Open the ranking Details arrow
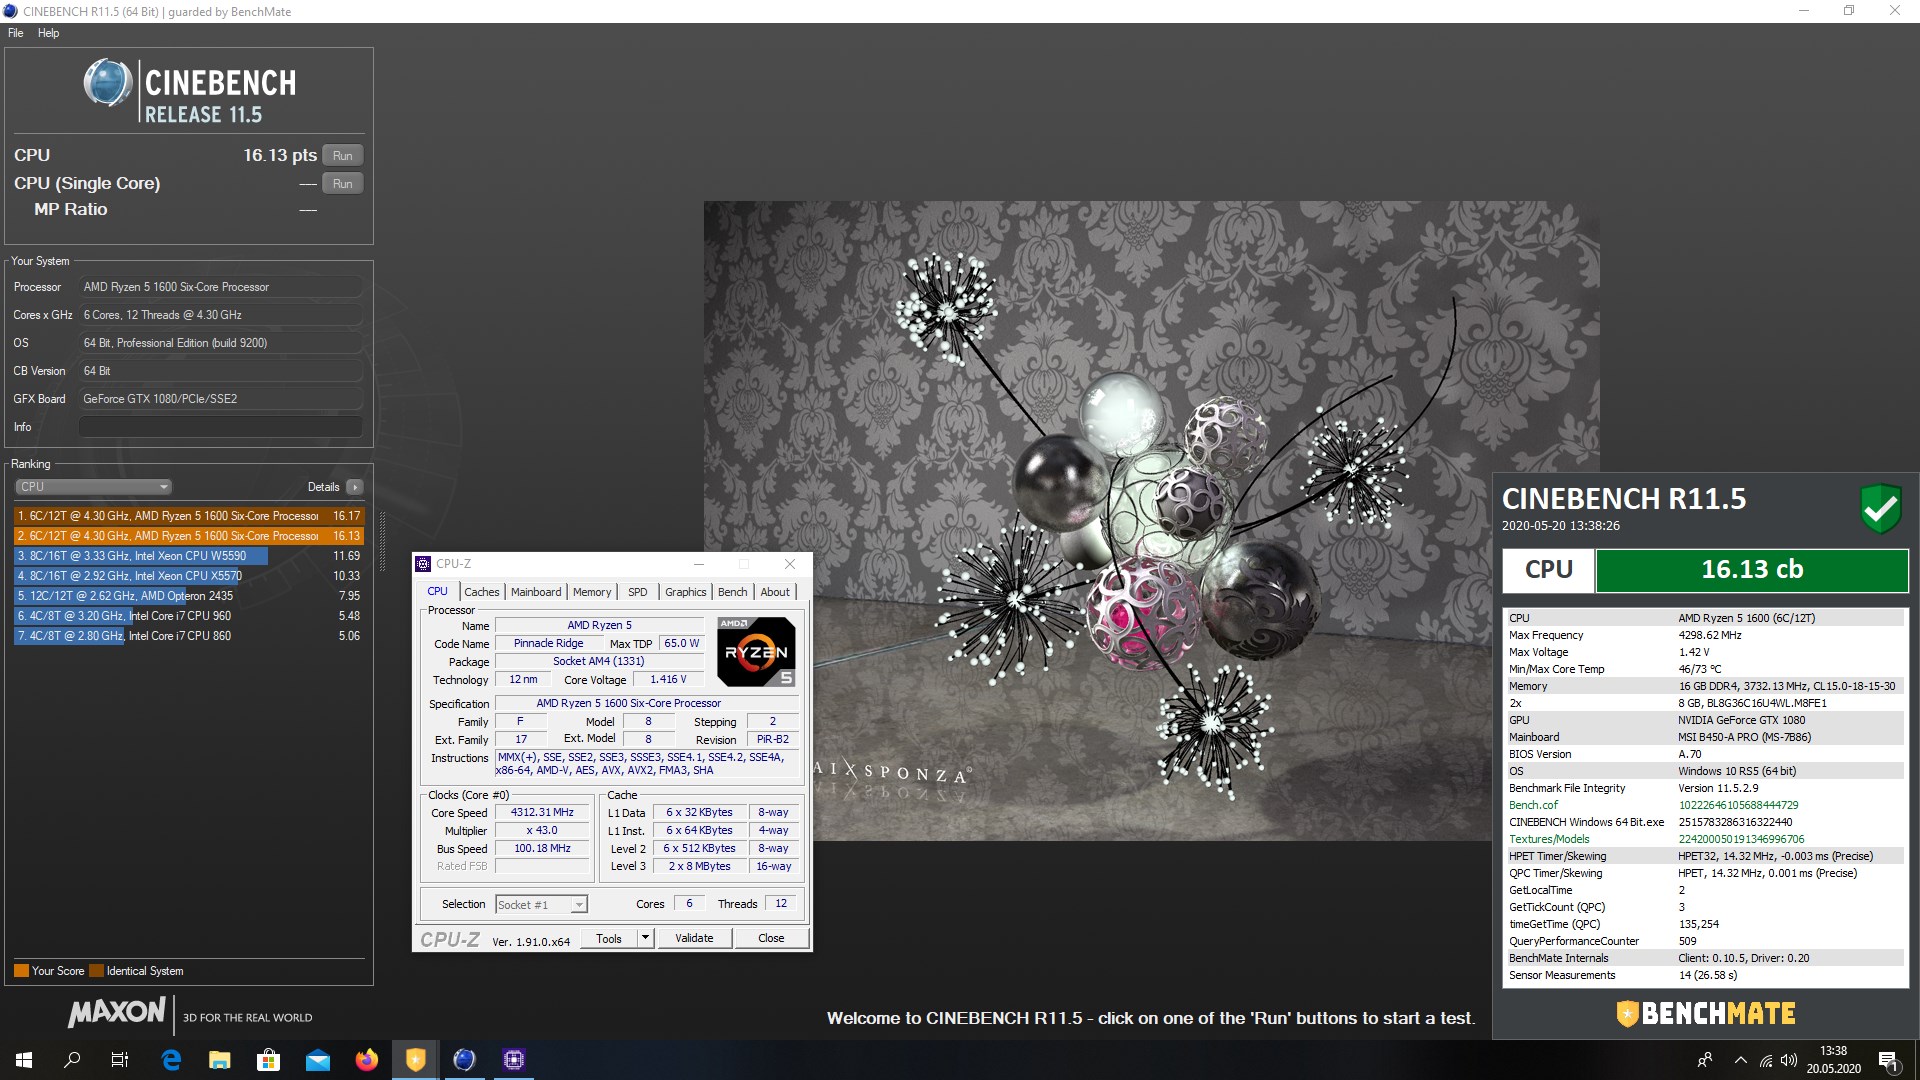Viewport: 1920px width, 1080px height. tap(355, 487)
